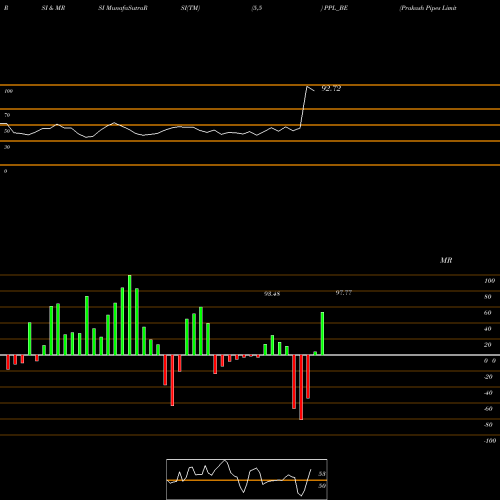
Task: Click the 97.77 value above the bars
Action: (344, 292)
